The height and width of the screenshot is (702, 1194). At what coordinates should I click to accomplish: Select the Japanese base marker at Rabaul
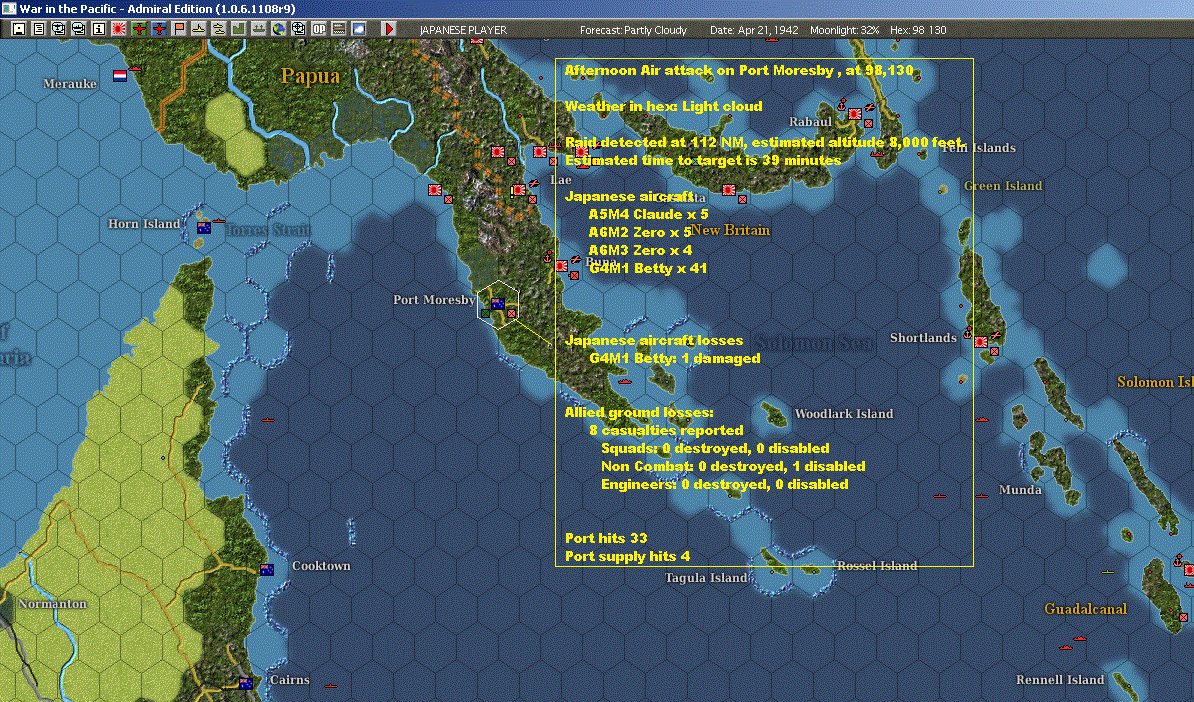(x=855, y=114)
